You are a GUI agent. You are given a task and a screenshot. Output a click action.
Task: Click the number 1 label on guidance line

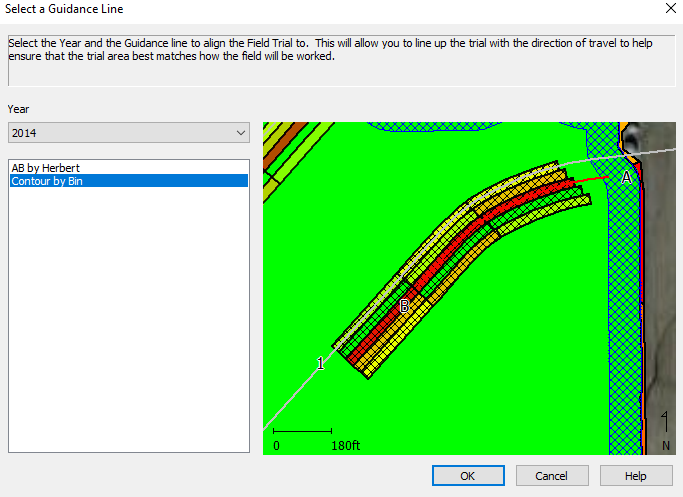coord(320,364)
